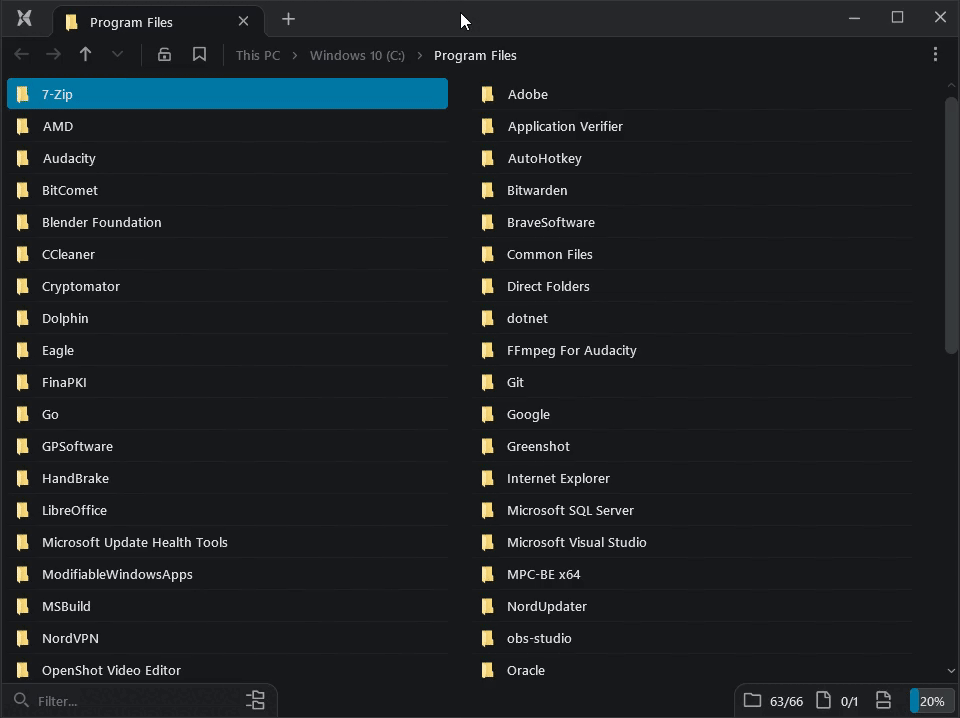Open a new tab with plus button
960x718 pixels.
point(288,19)
